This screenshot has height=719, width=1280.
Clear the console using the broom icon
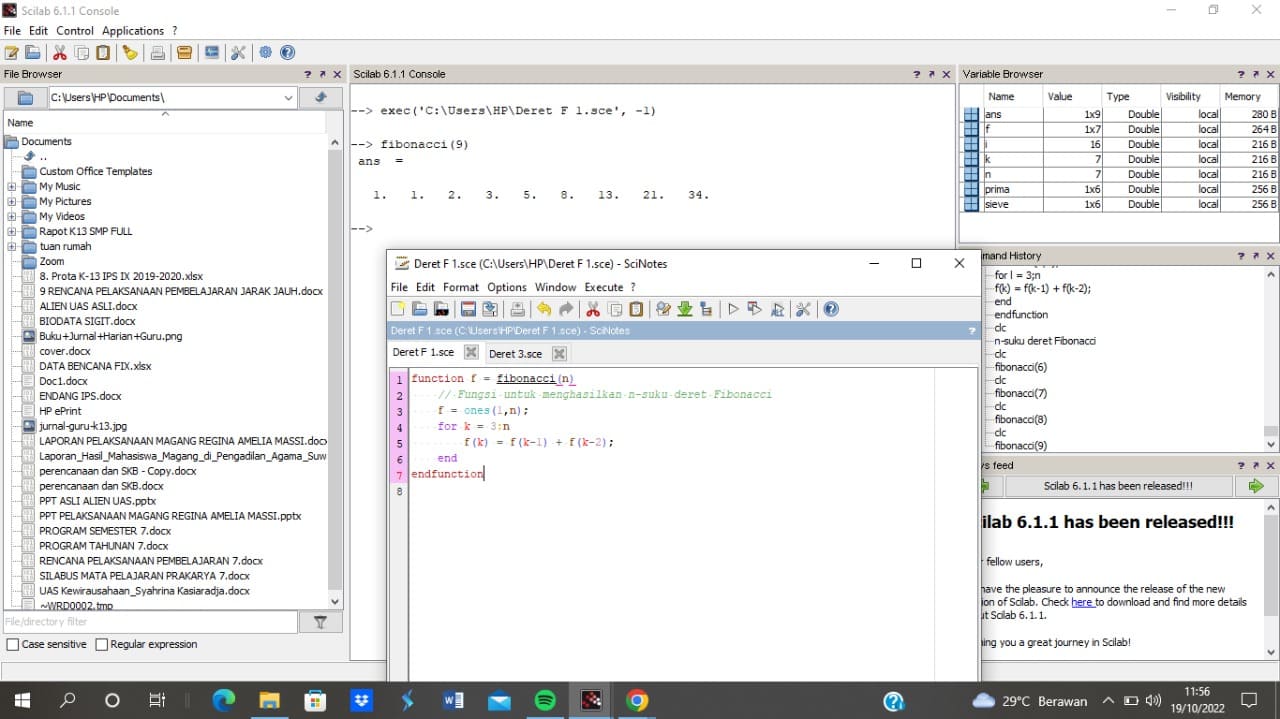[130, 53]
